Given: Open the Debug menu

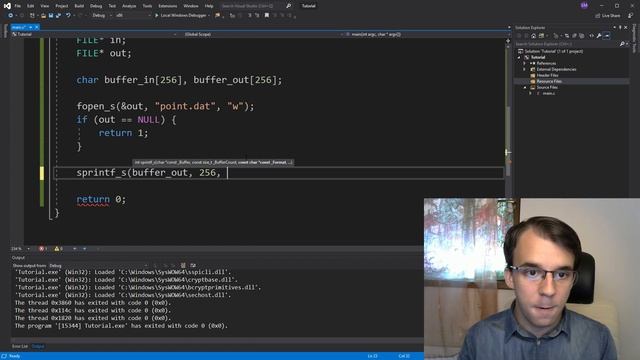Looking at the screenshot, I should coord(96,6).
